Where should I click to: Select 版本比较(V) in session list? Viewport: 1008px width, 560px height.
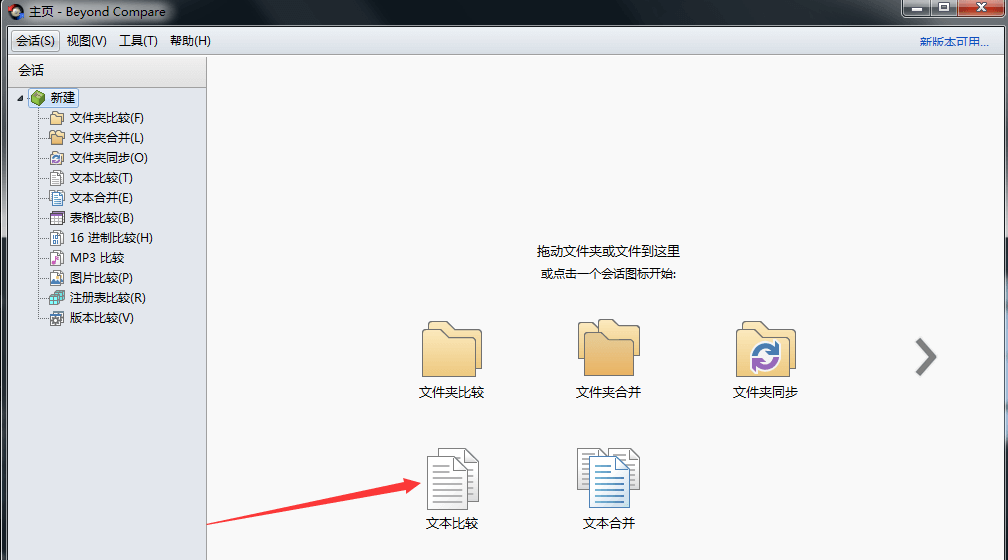(101, 318)
